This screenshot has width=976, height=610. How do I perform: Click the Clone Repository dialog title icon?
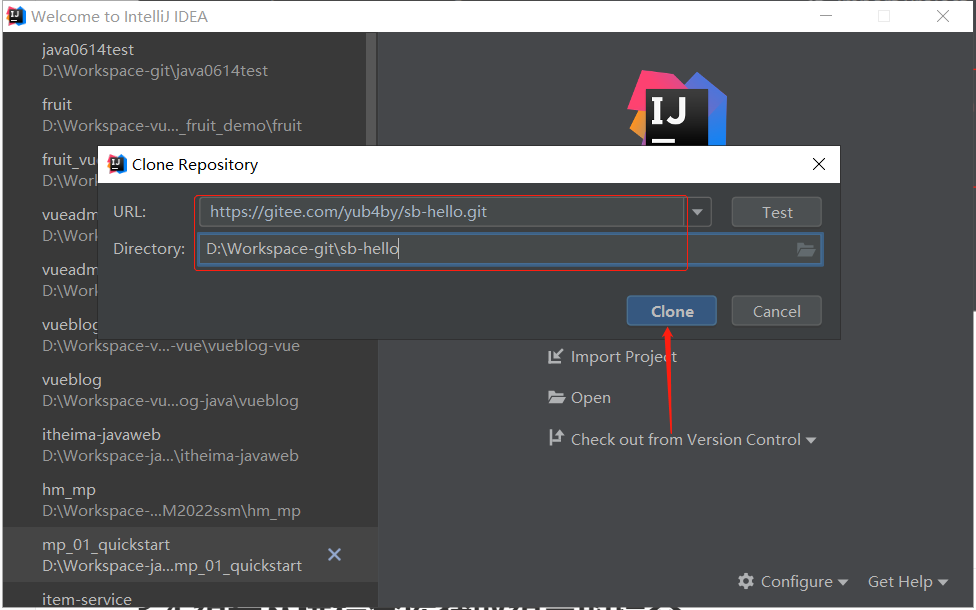click(x=117, y=165)
